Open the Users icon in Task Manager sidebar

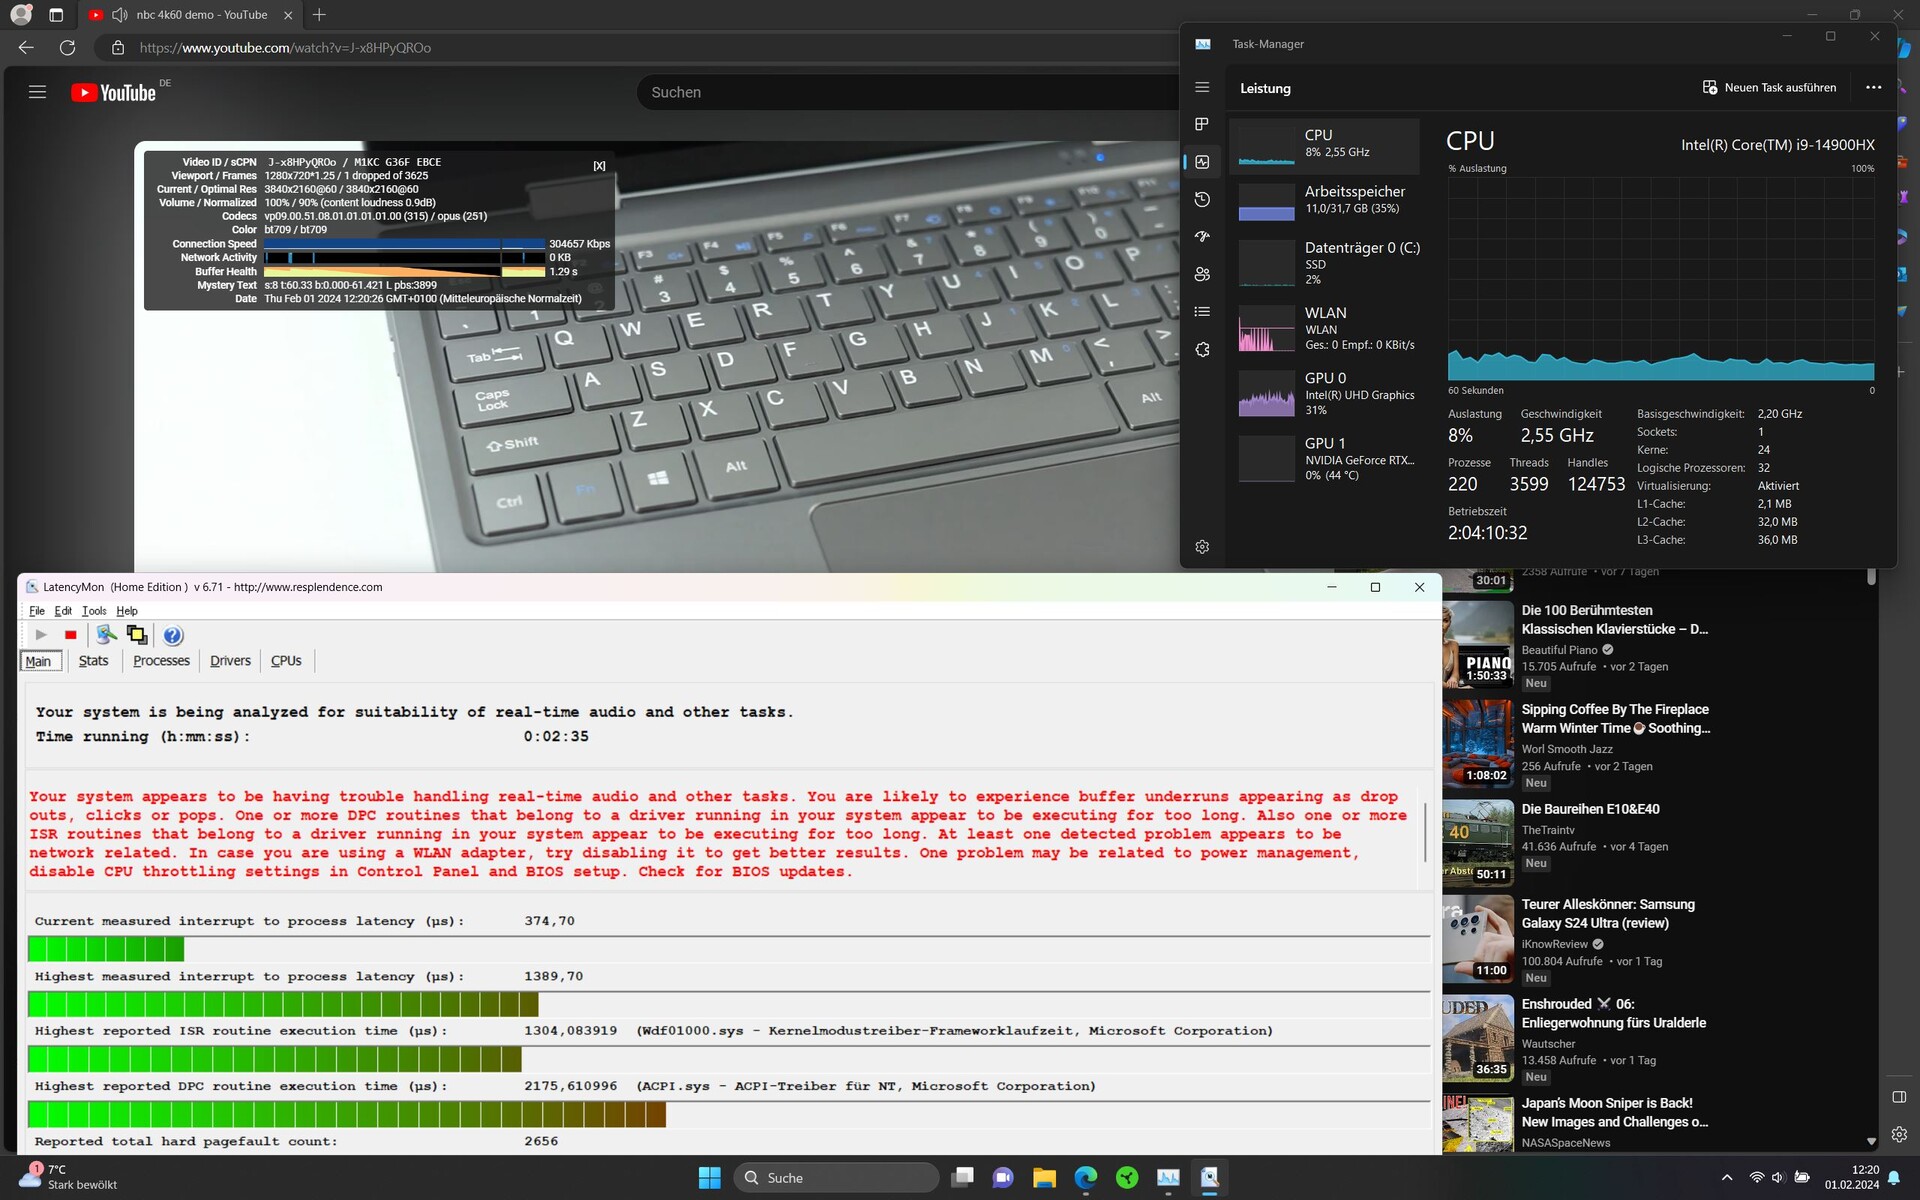coord(1202,274)
